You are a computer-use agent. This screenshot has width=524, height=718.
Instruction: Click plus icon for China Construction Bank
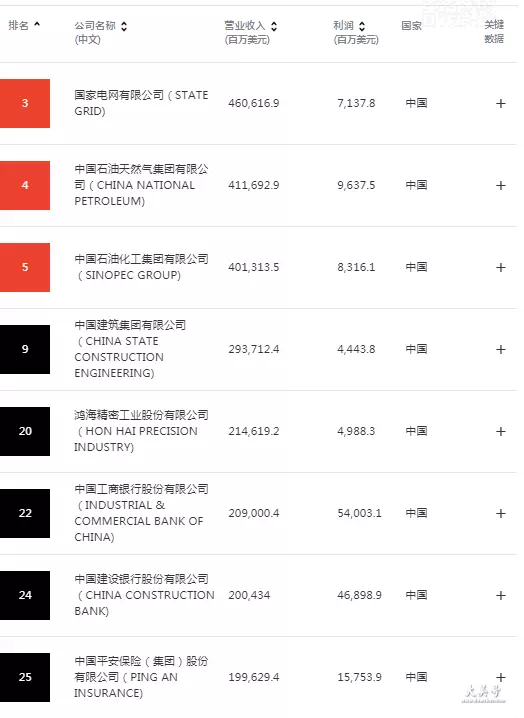click(x=501, y=595)
